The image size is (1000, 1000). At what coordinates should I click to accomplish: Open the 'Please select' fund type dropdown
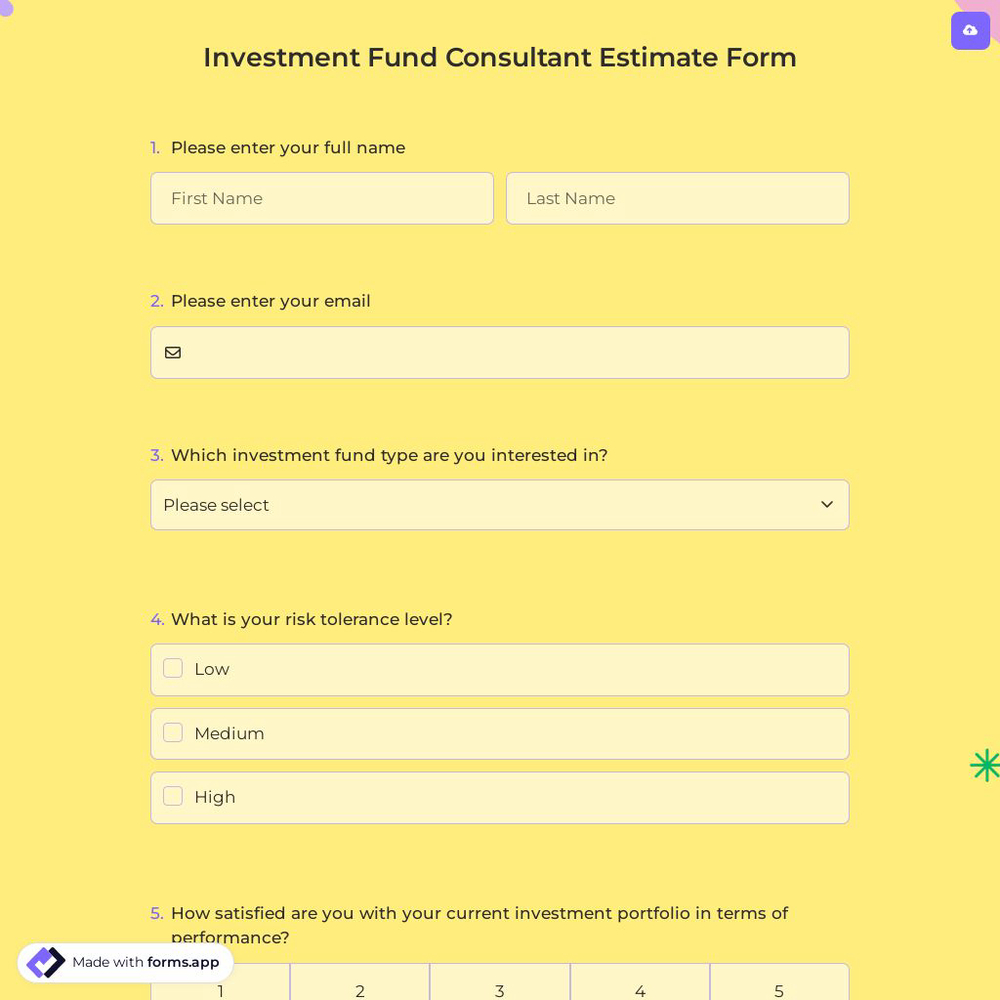(500, 505)
